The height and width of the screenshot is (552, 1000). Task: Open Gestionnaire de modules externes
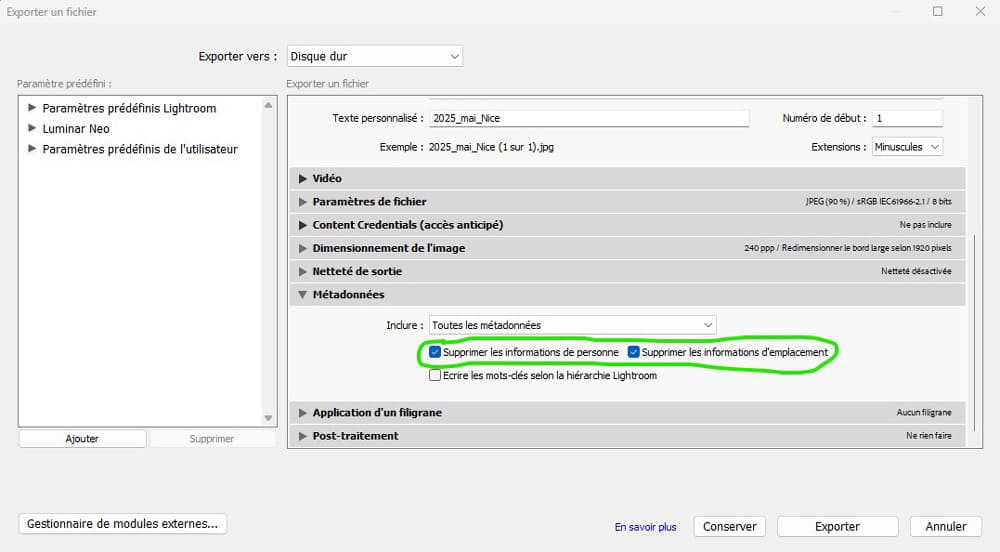pyautogui.click(x=123, y=524)
